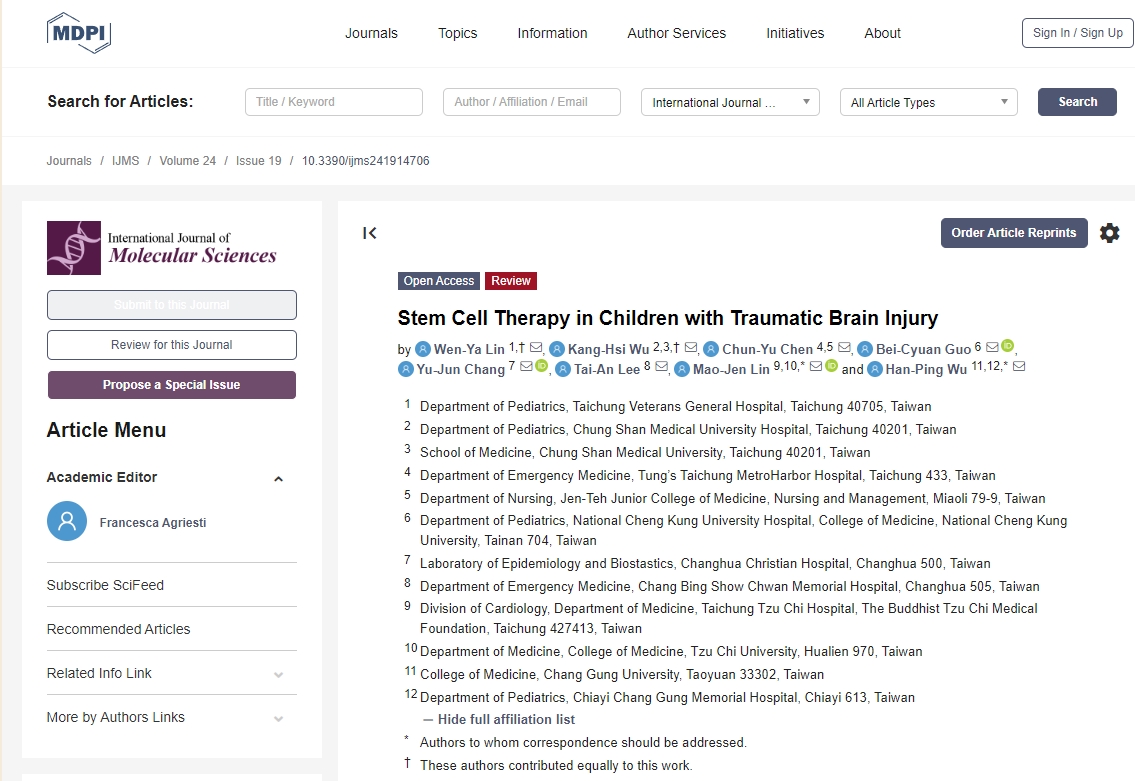Image resolution: width=1135 pixels, height=781 pixels.
Task: Open the Journals menu in top navigation
Action: coord(371,33)
